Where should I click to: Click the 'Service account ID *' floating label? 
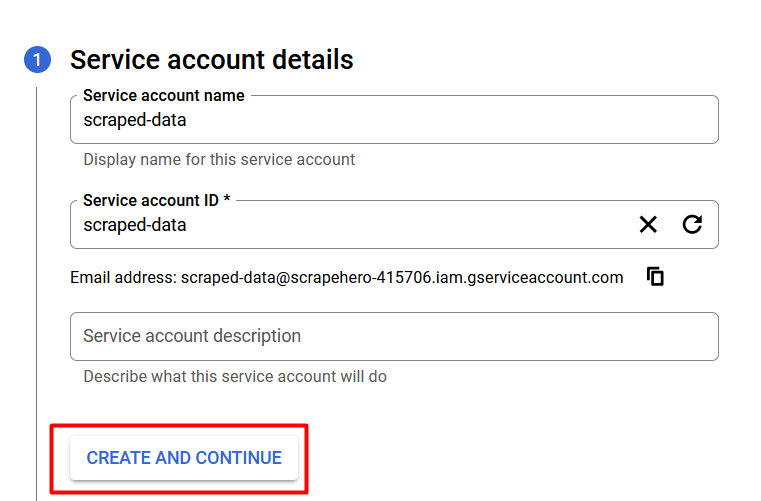coord(156,200)
